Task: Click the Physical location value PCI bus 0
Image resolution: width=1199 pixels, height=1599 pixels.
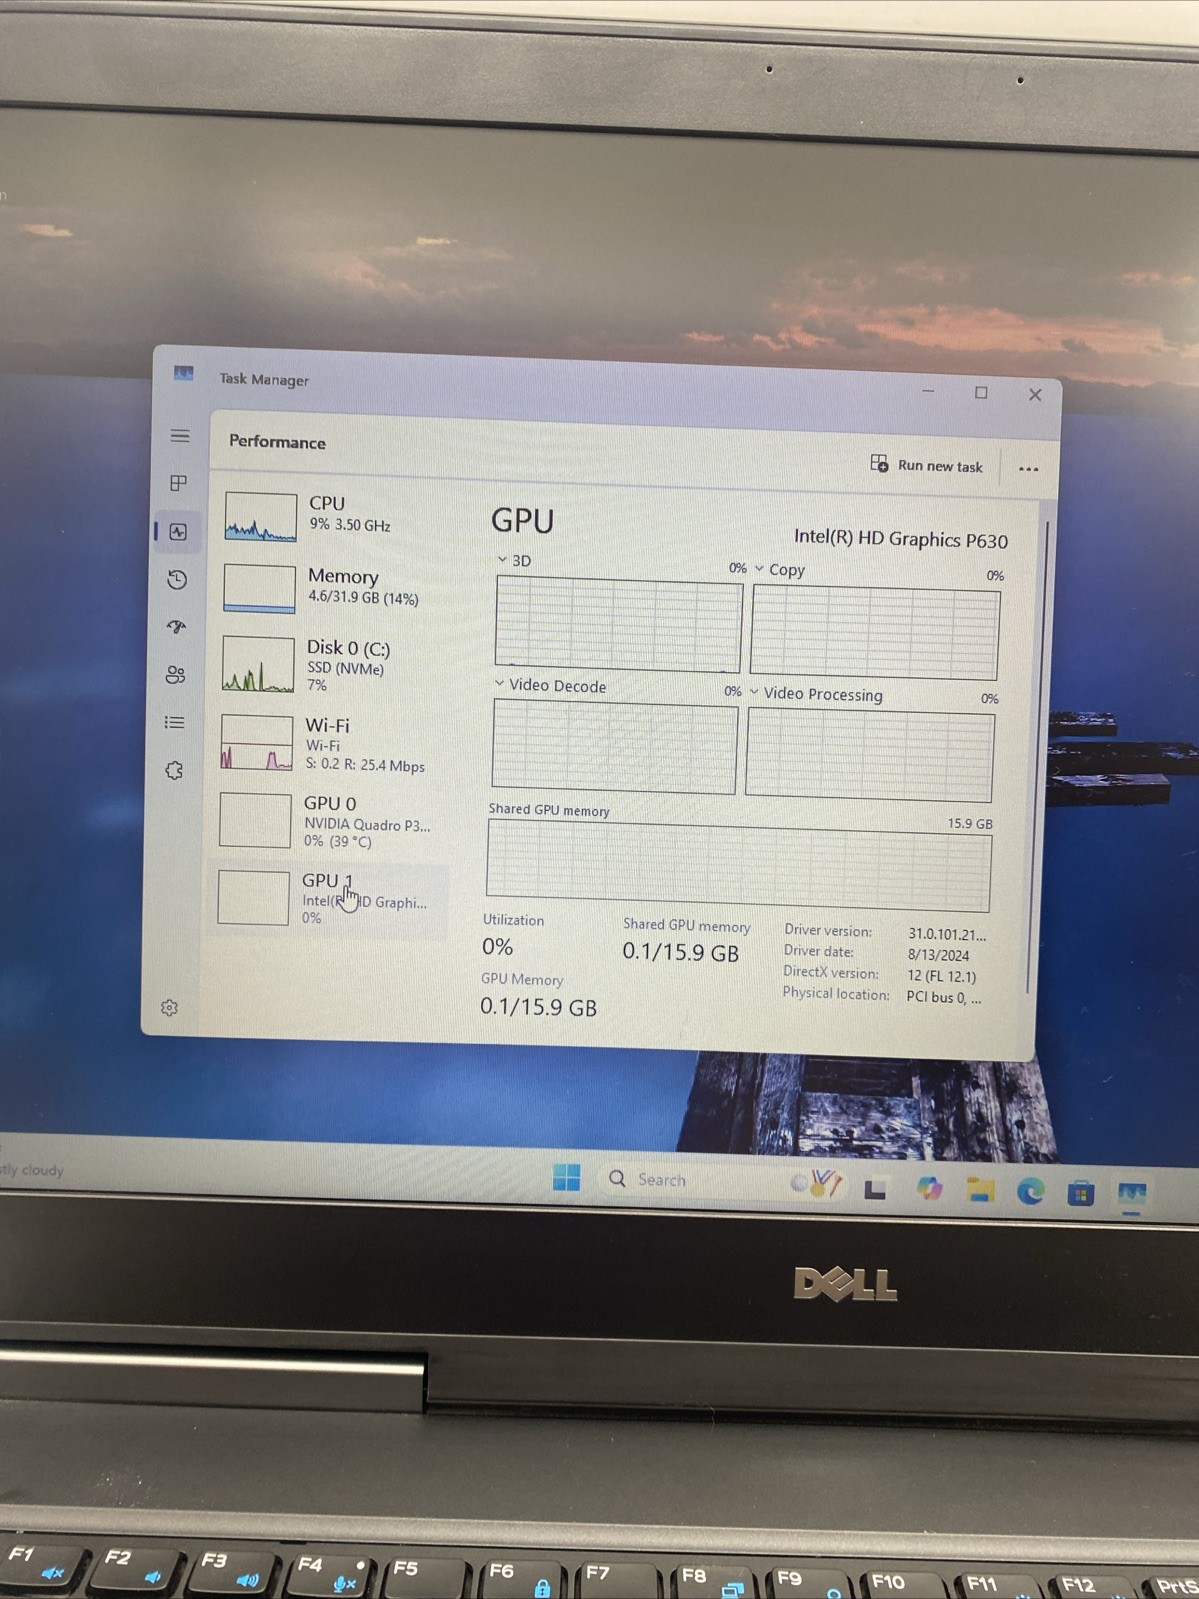Action: click(x=943, y=997)
